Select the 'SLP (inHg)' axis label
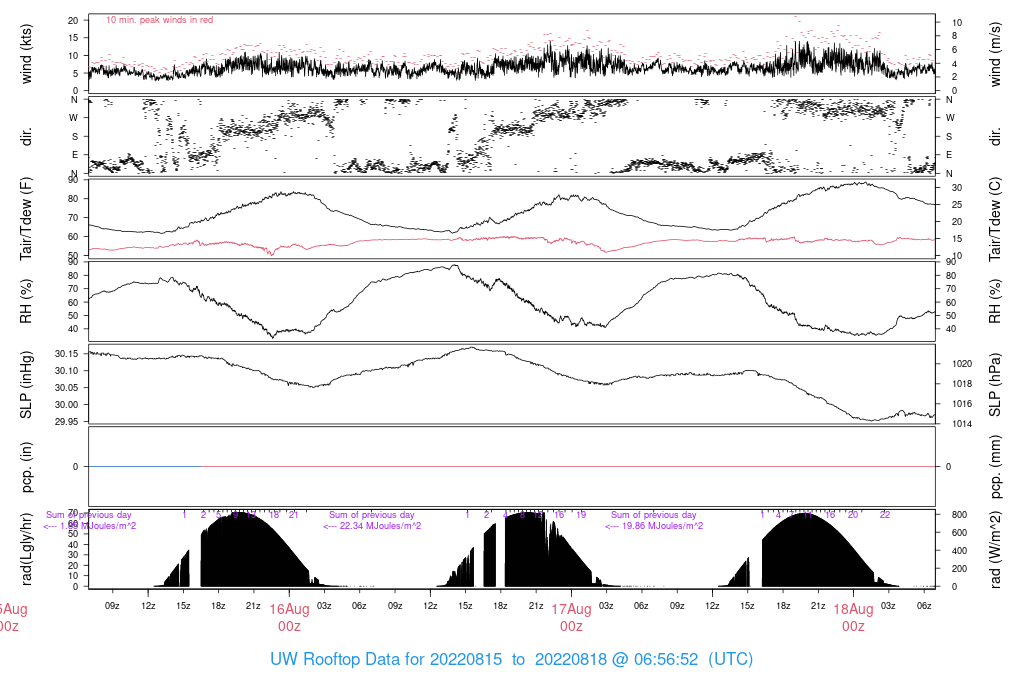Viewport: 1024px width, 700px height. [x=26, y=385]
